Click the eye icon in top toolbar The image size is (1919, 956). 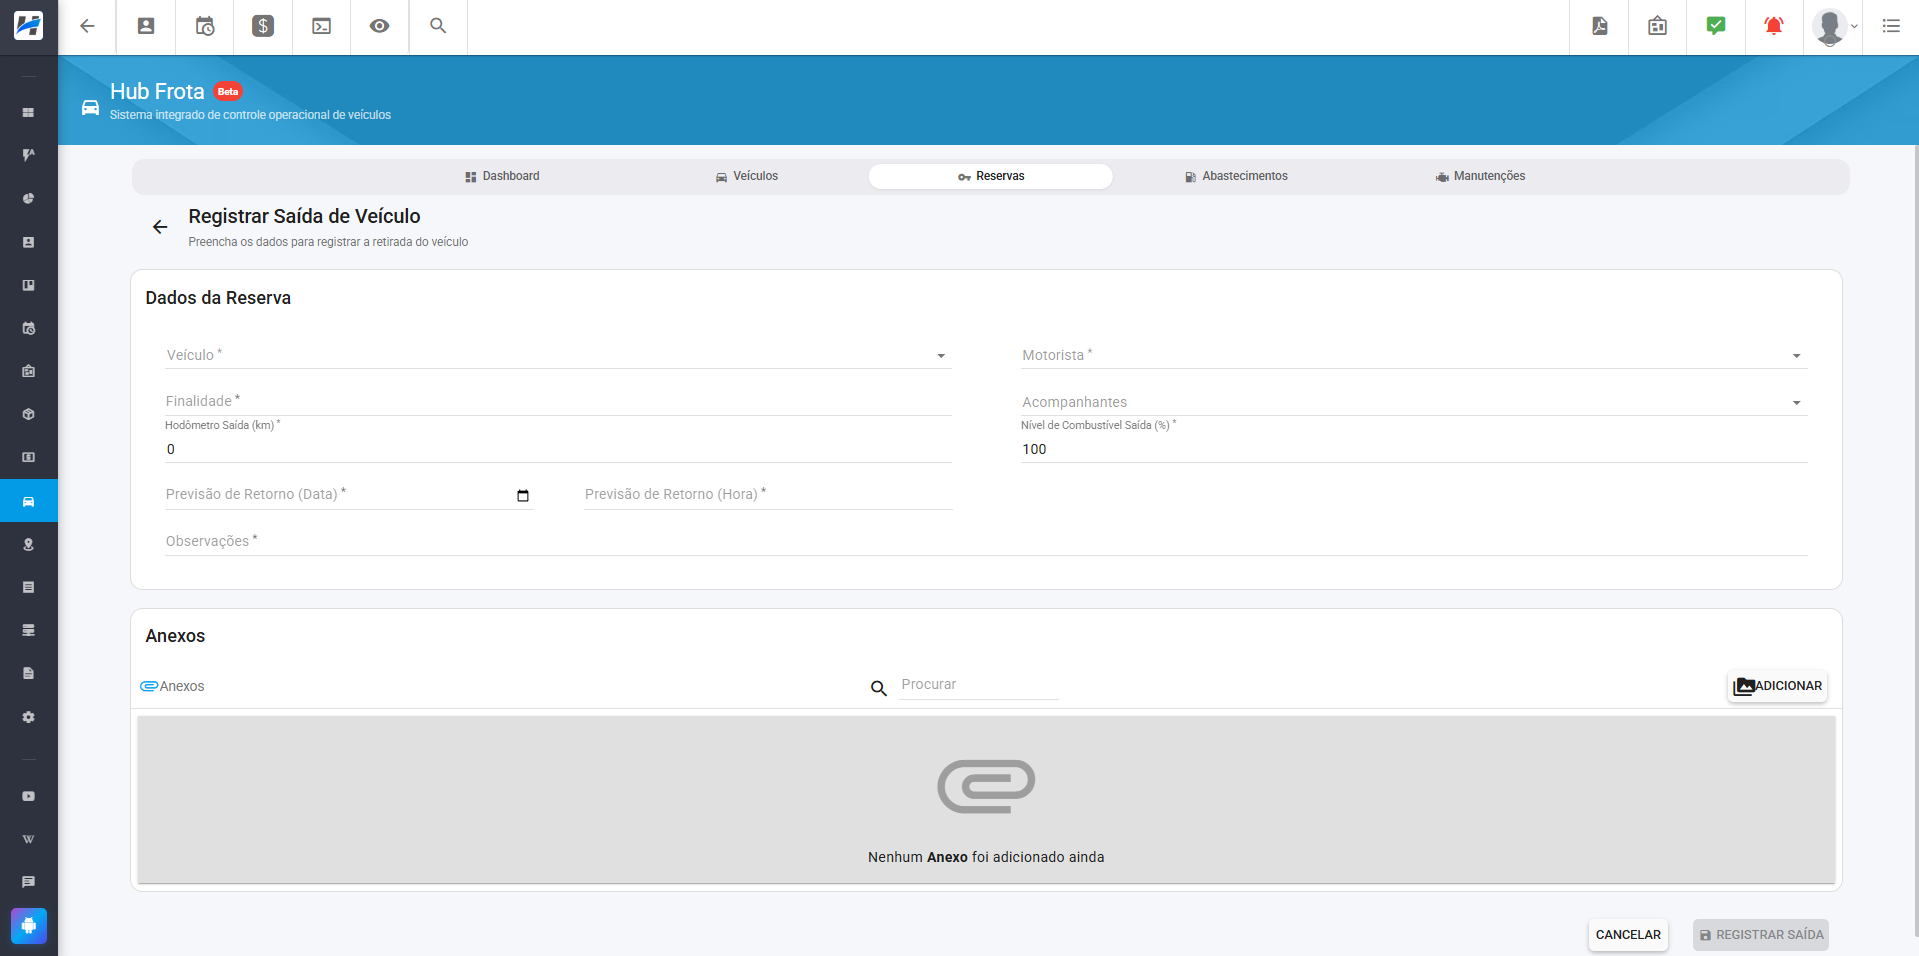pyautogui.click(x=379, y=26)
